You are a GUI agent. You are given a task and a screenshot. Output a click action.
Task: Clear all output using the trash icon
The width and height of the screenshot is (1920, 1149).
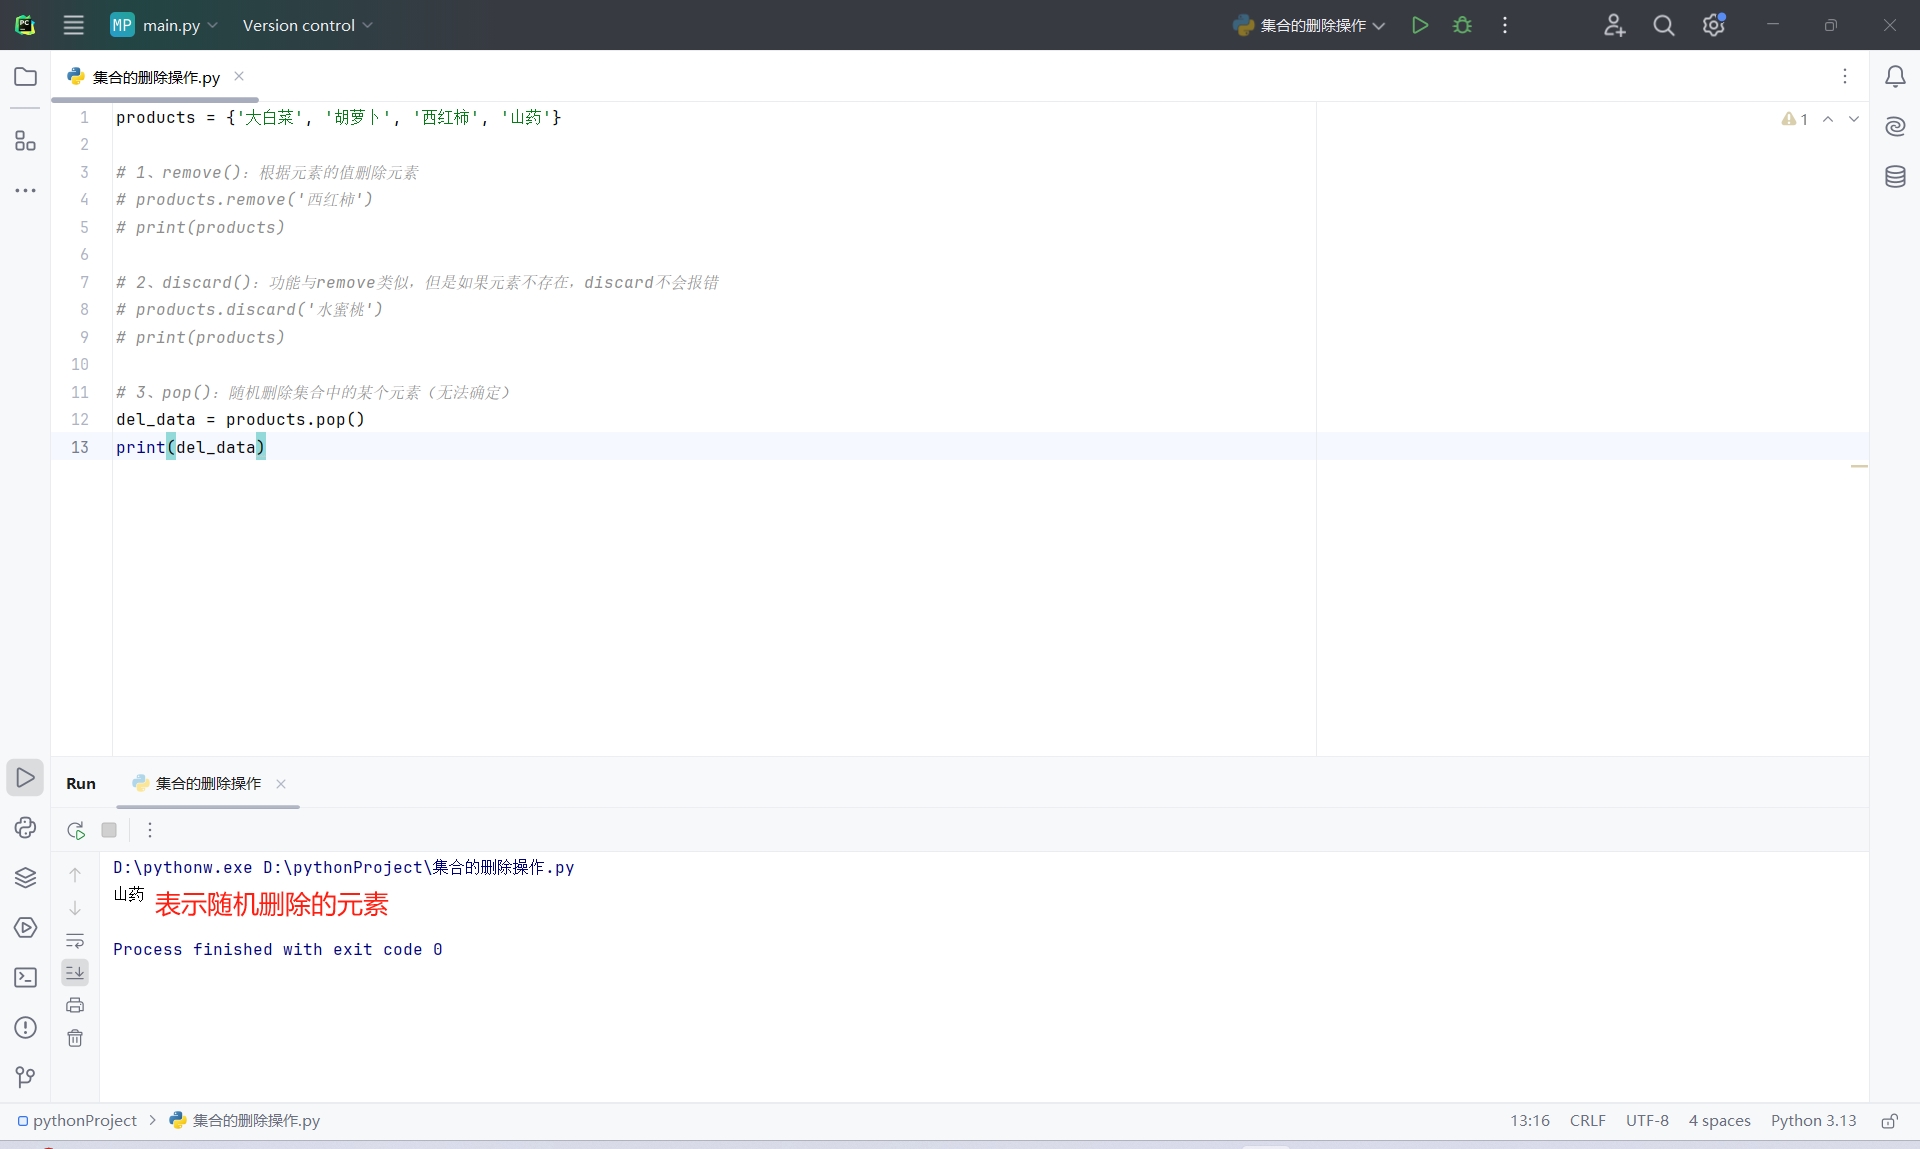75,1038
